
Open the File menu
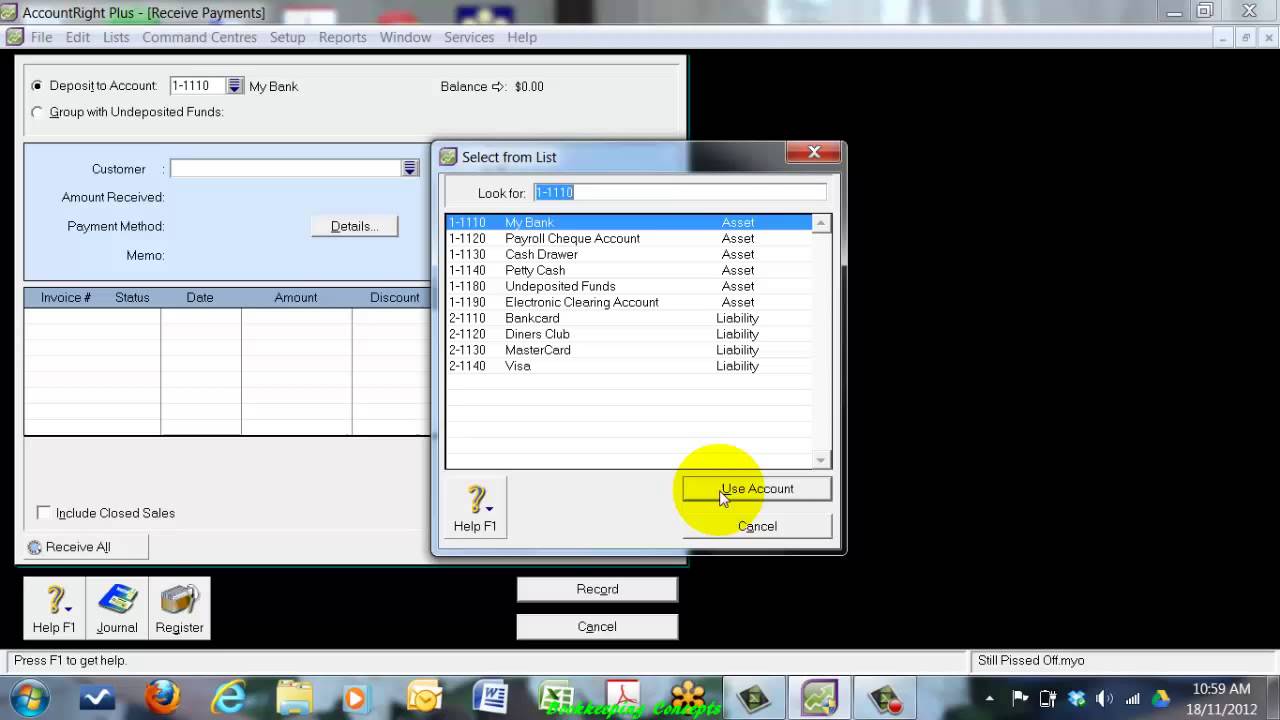[x=41, y=37]
